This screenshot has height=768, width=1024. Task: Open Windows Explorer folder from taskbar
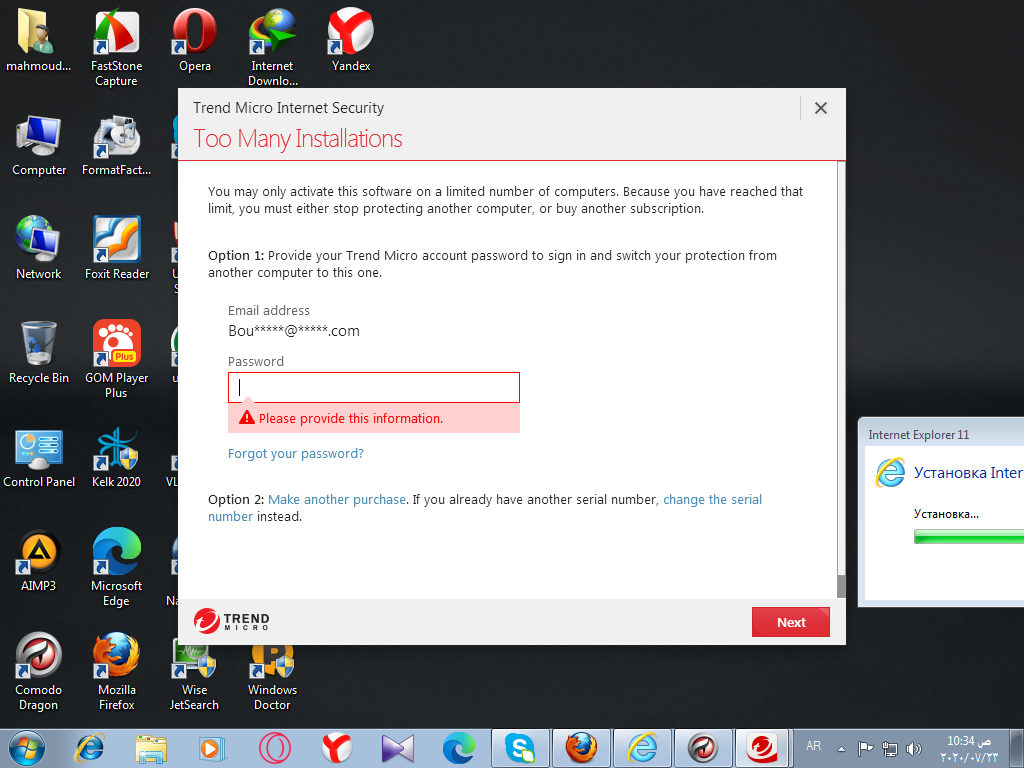coord(151,748)
